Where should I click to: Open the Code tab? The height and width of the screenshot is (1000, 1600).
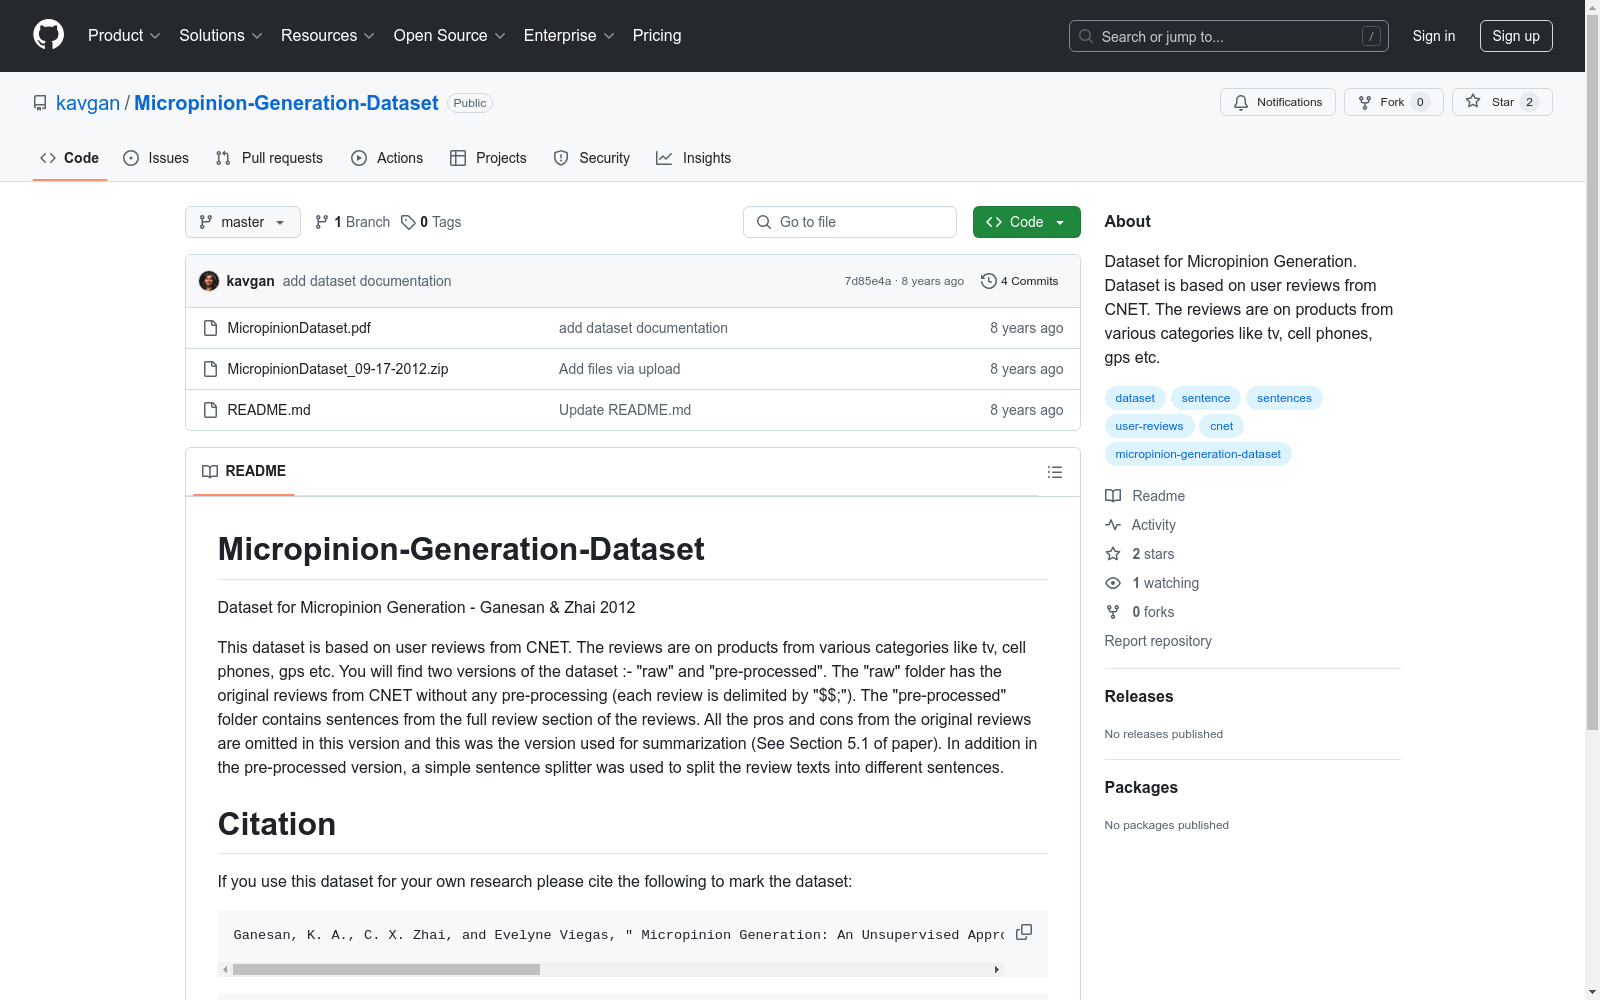pos(70,158)
